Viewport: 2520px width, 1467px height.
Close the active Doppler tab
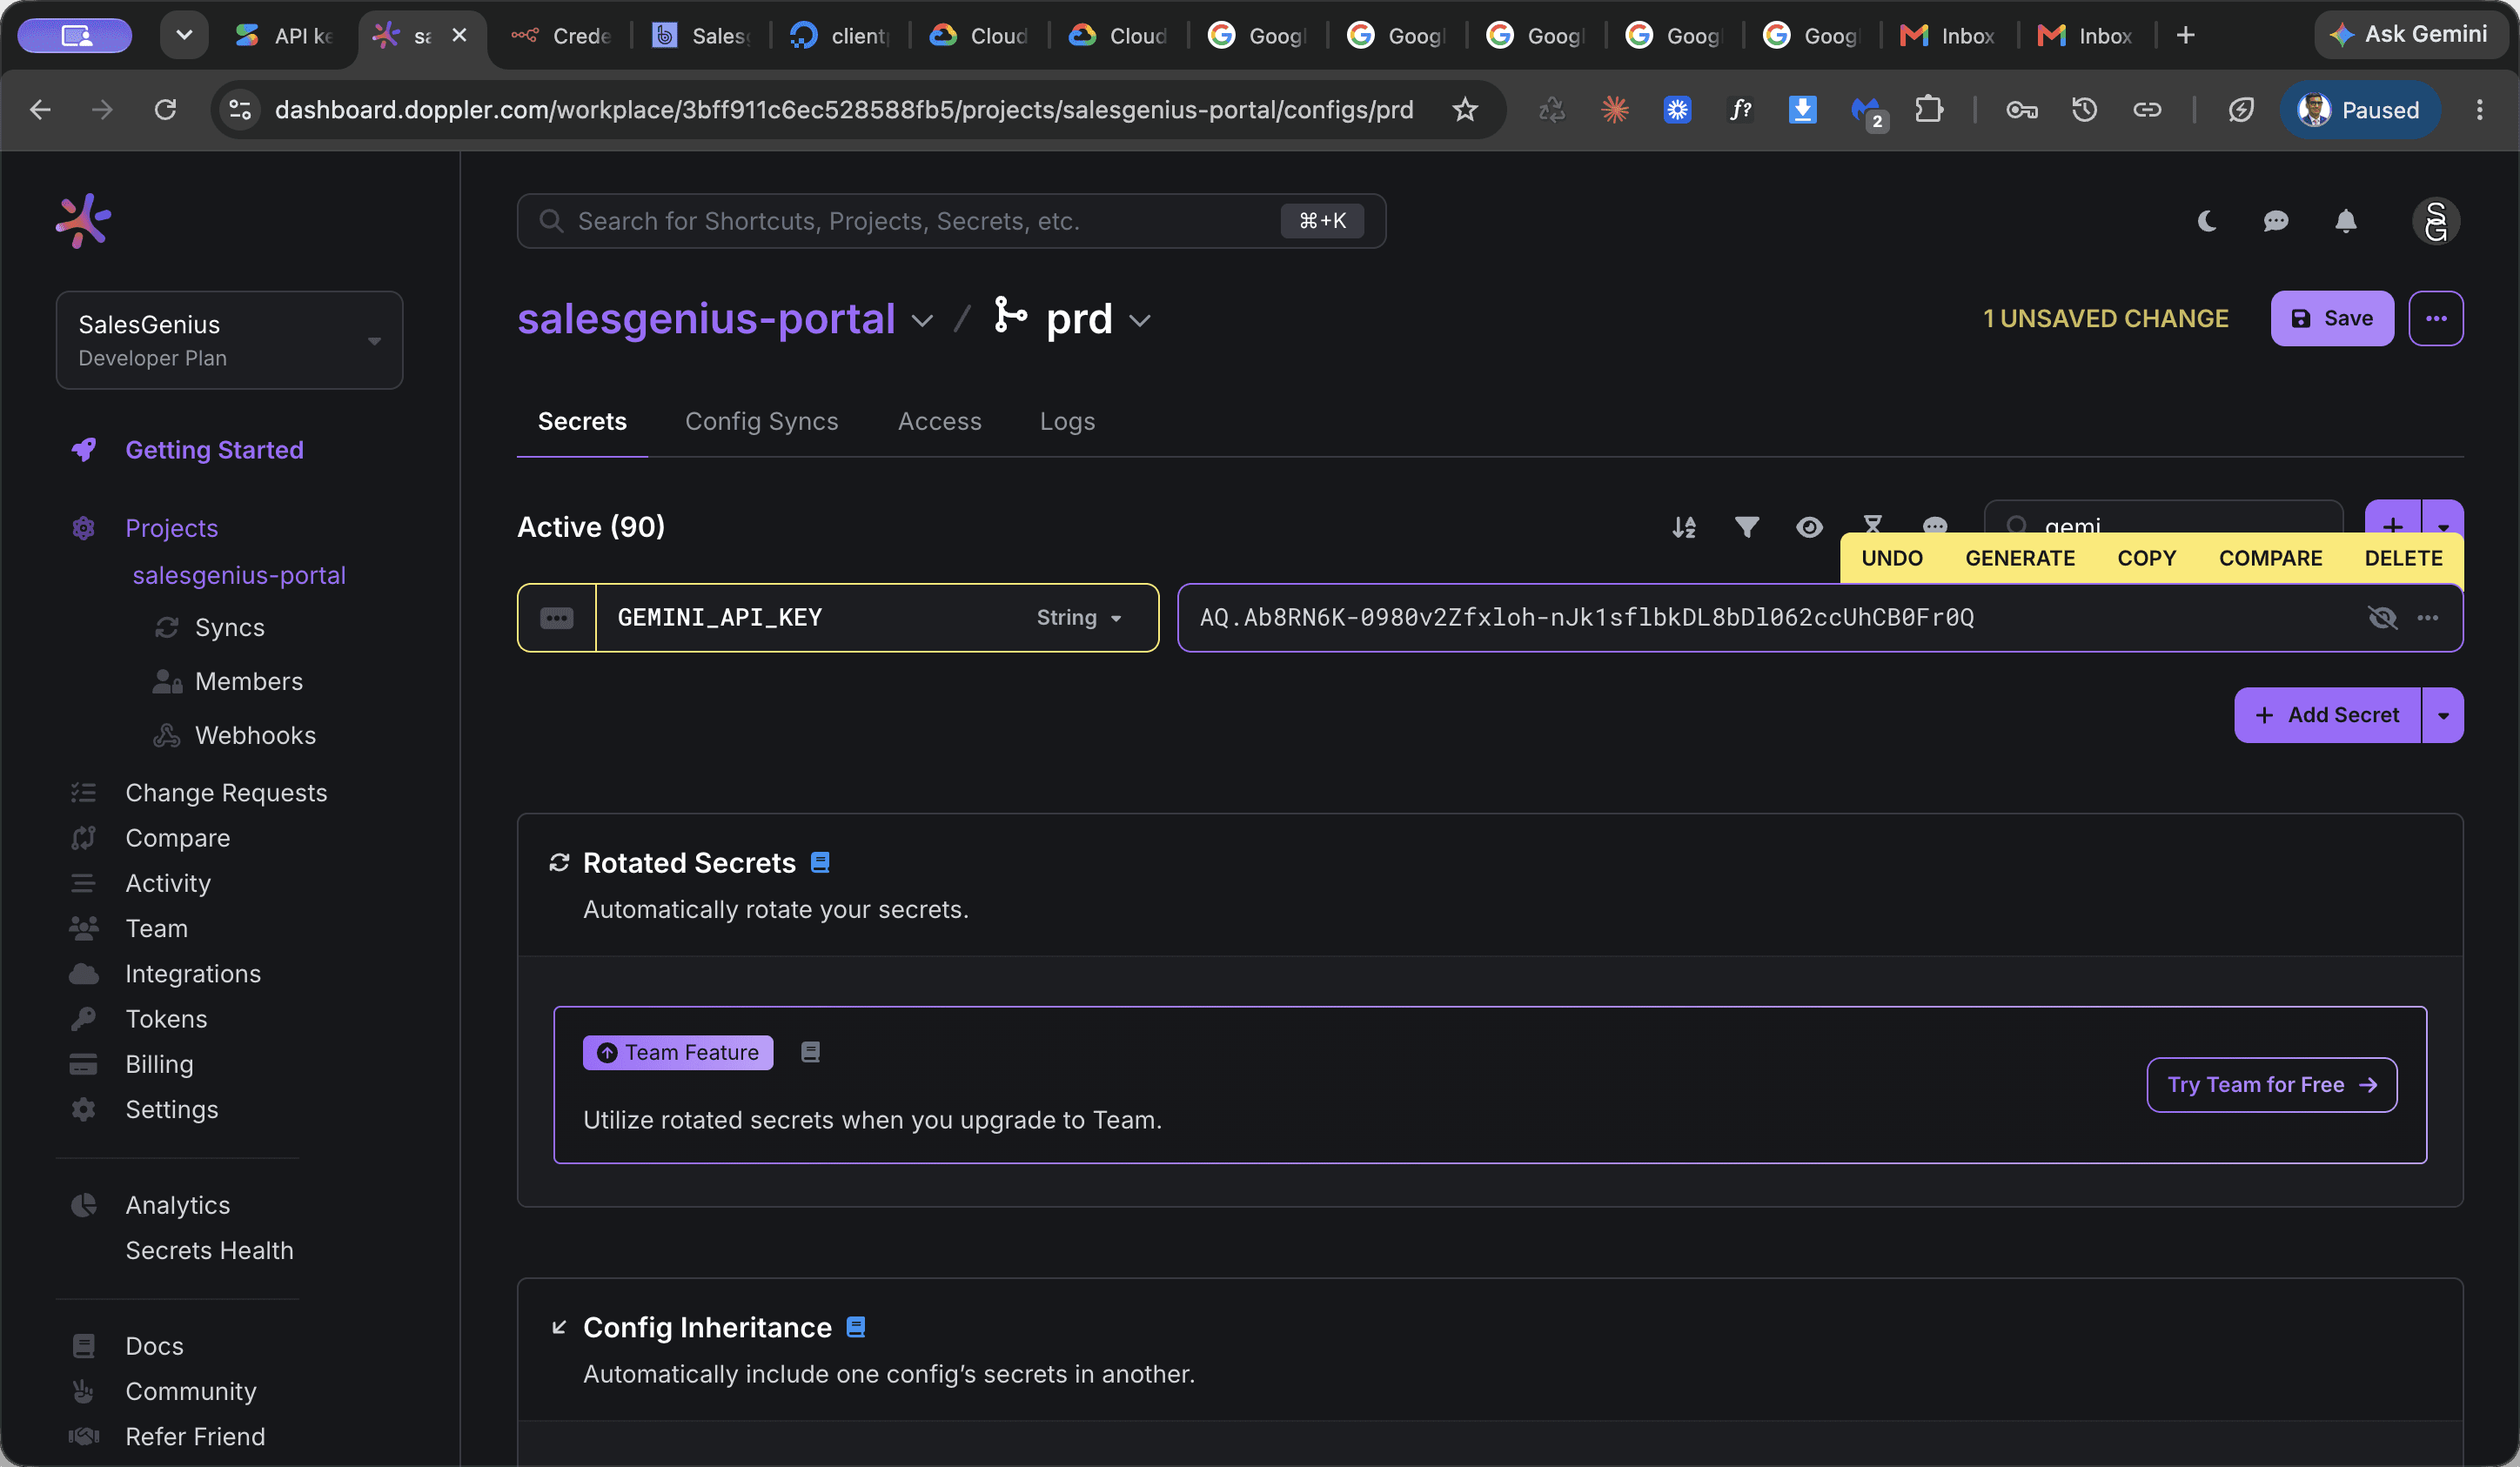[460, 35]
